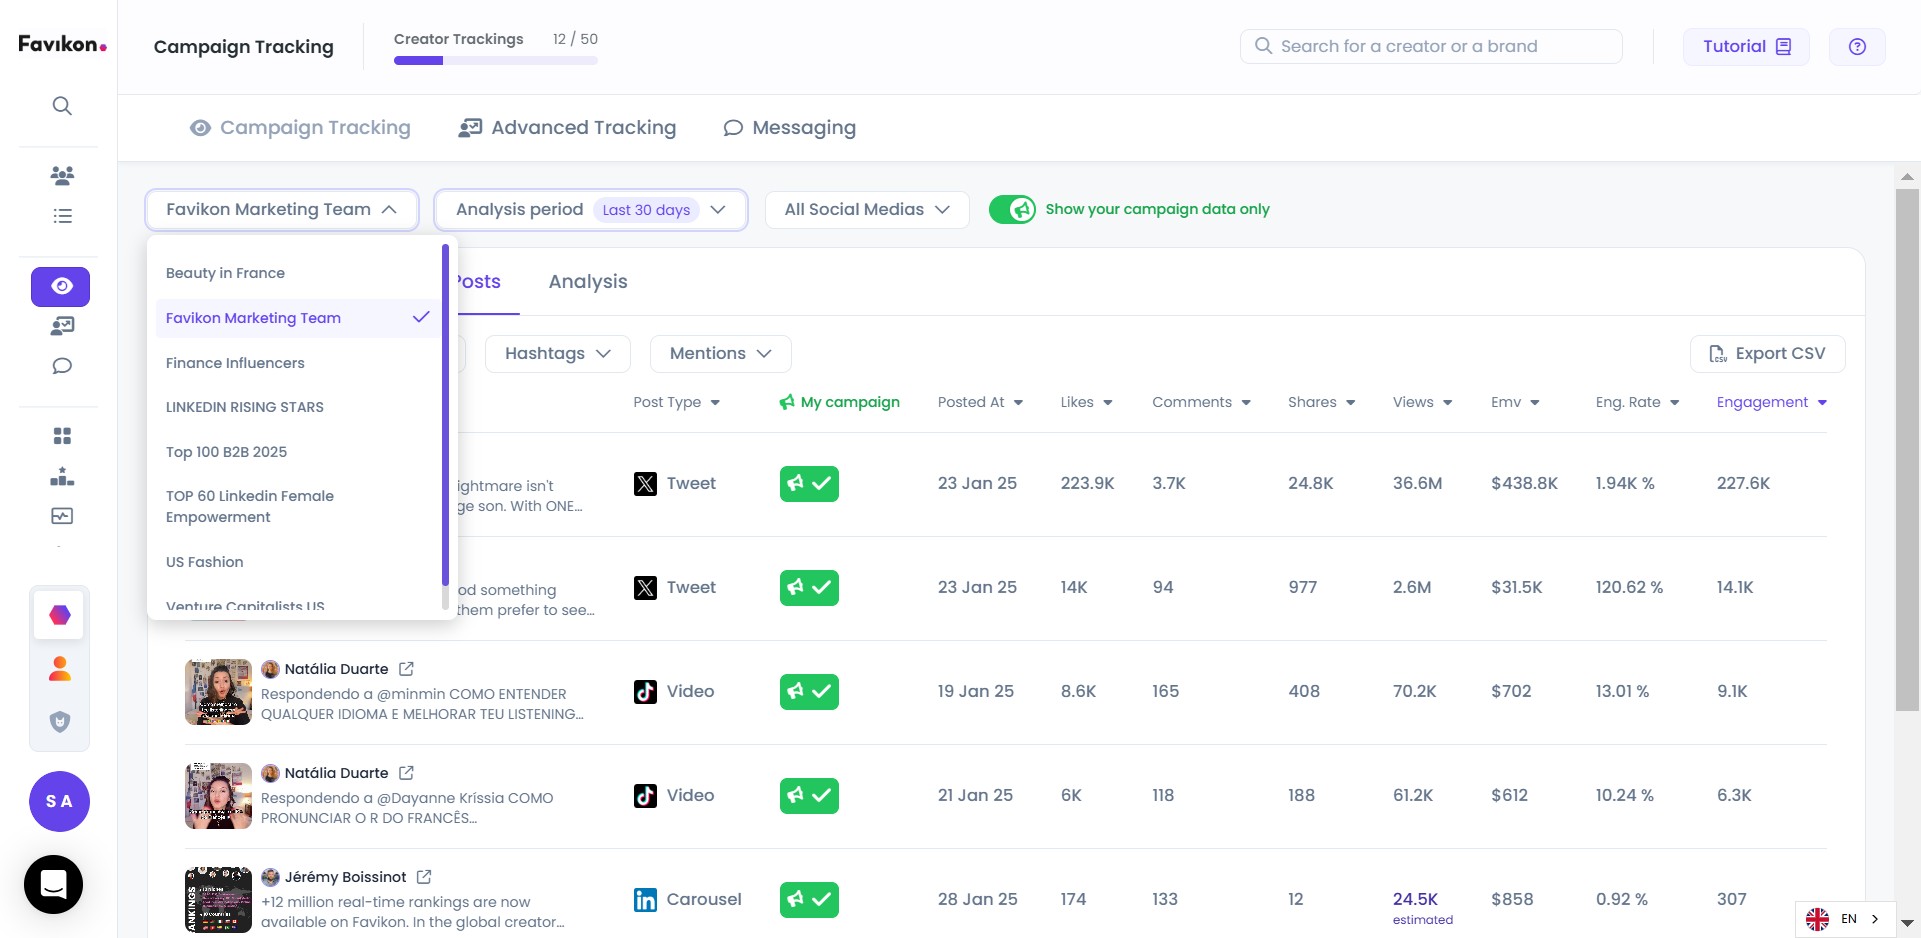Screen dimensions: 1921x938
Task: Click the language selector arrow
Action: pyautogui.click(x=1875, y=919)
